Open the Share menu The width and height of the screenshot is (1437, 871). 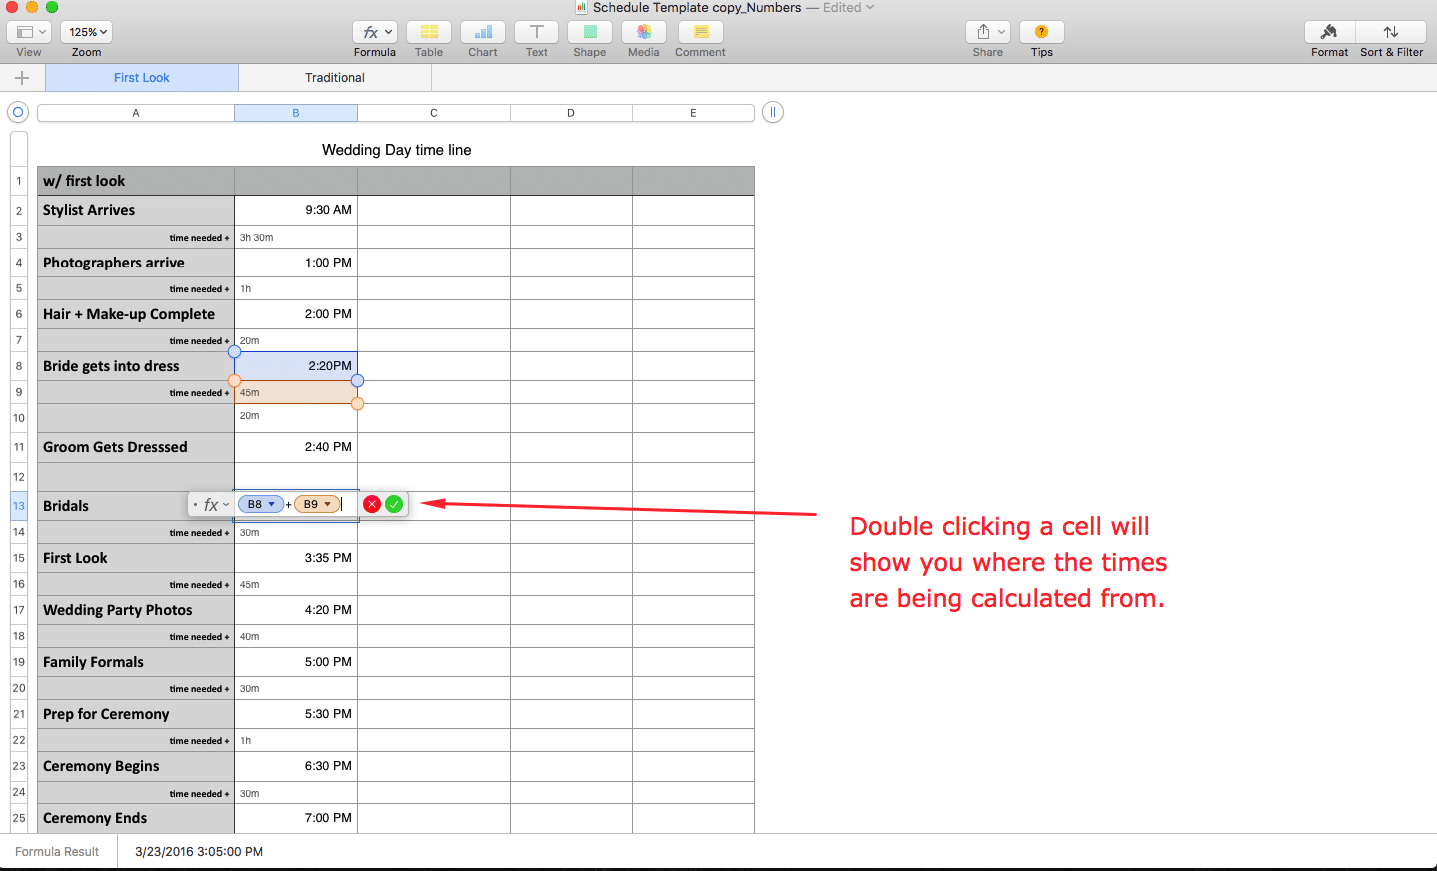tap(988, 32)
